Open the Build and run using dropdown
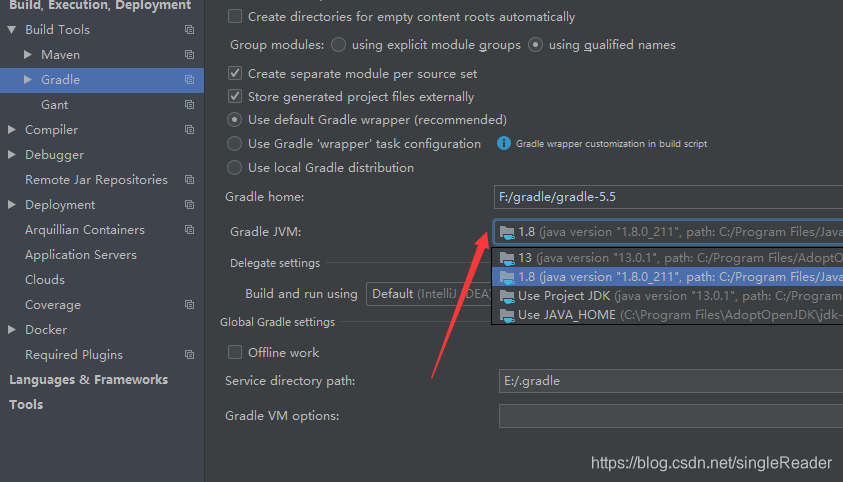 [429, 294]
